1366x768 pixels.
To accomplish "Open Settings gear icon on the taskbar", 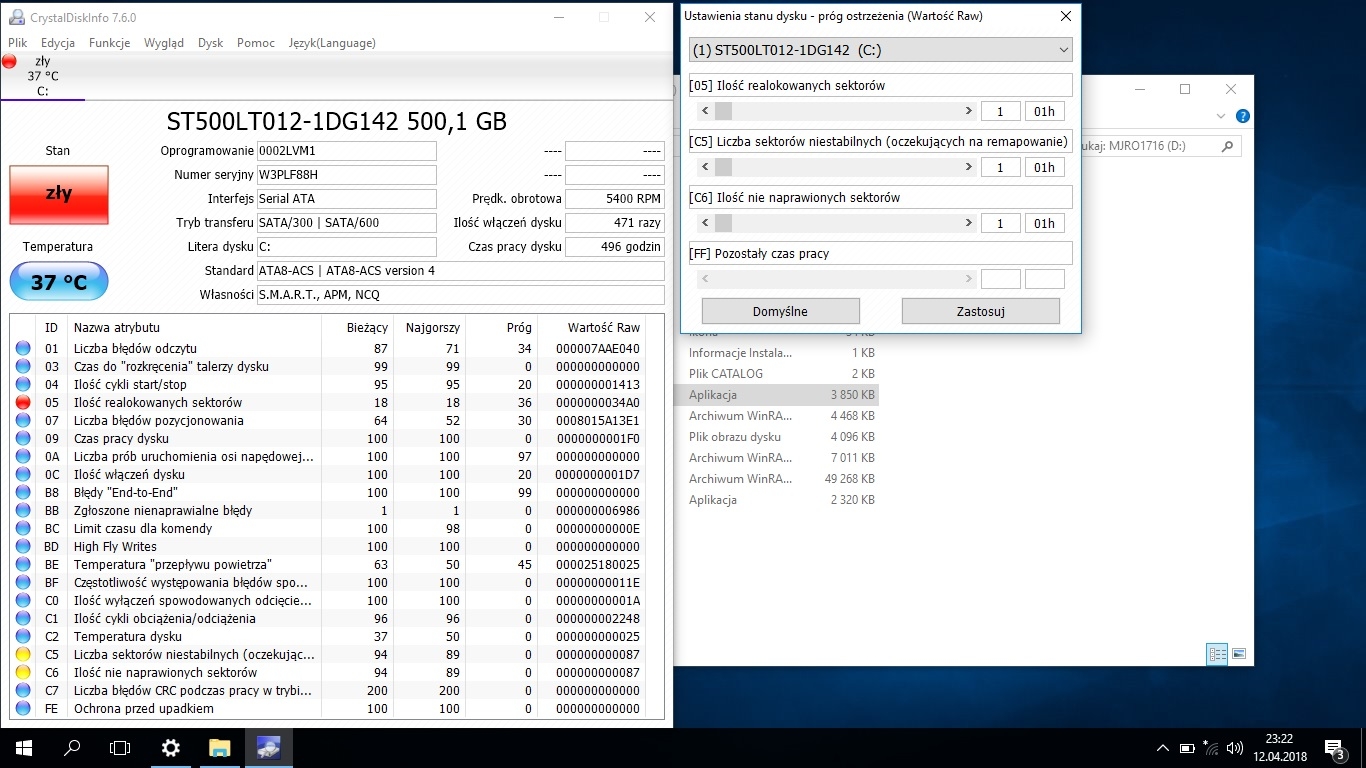I will click(170, 747).
